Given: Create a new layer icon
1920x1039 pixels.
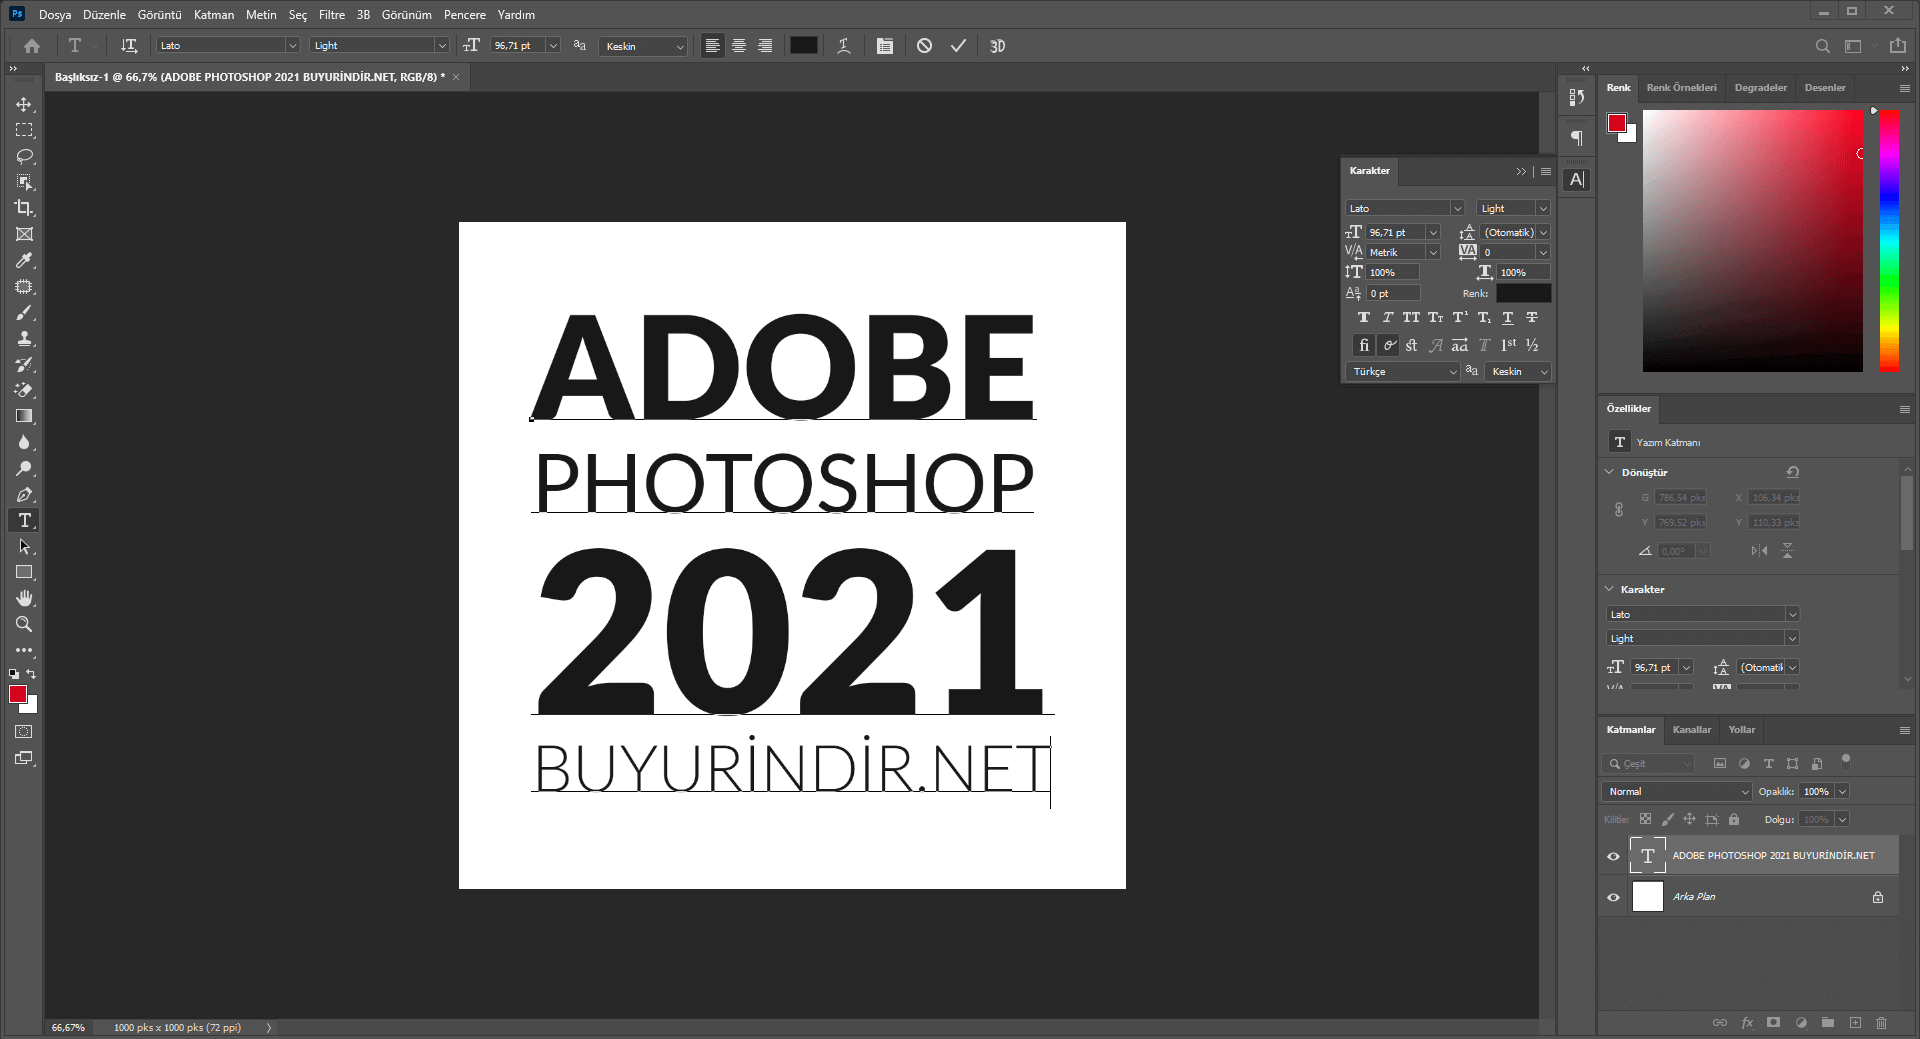Looking at the screenshot, I should point(1855,1022).
